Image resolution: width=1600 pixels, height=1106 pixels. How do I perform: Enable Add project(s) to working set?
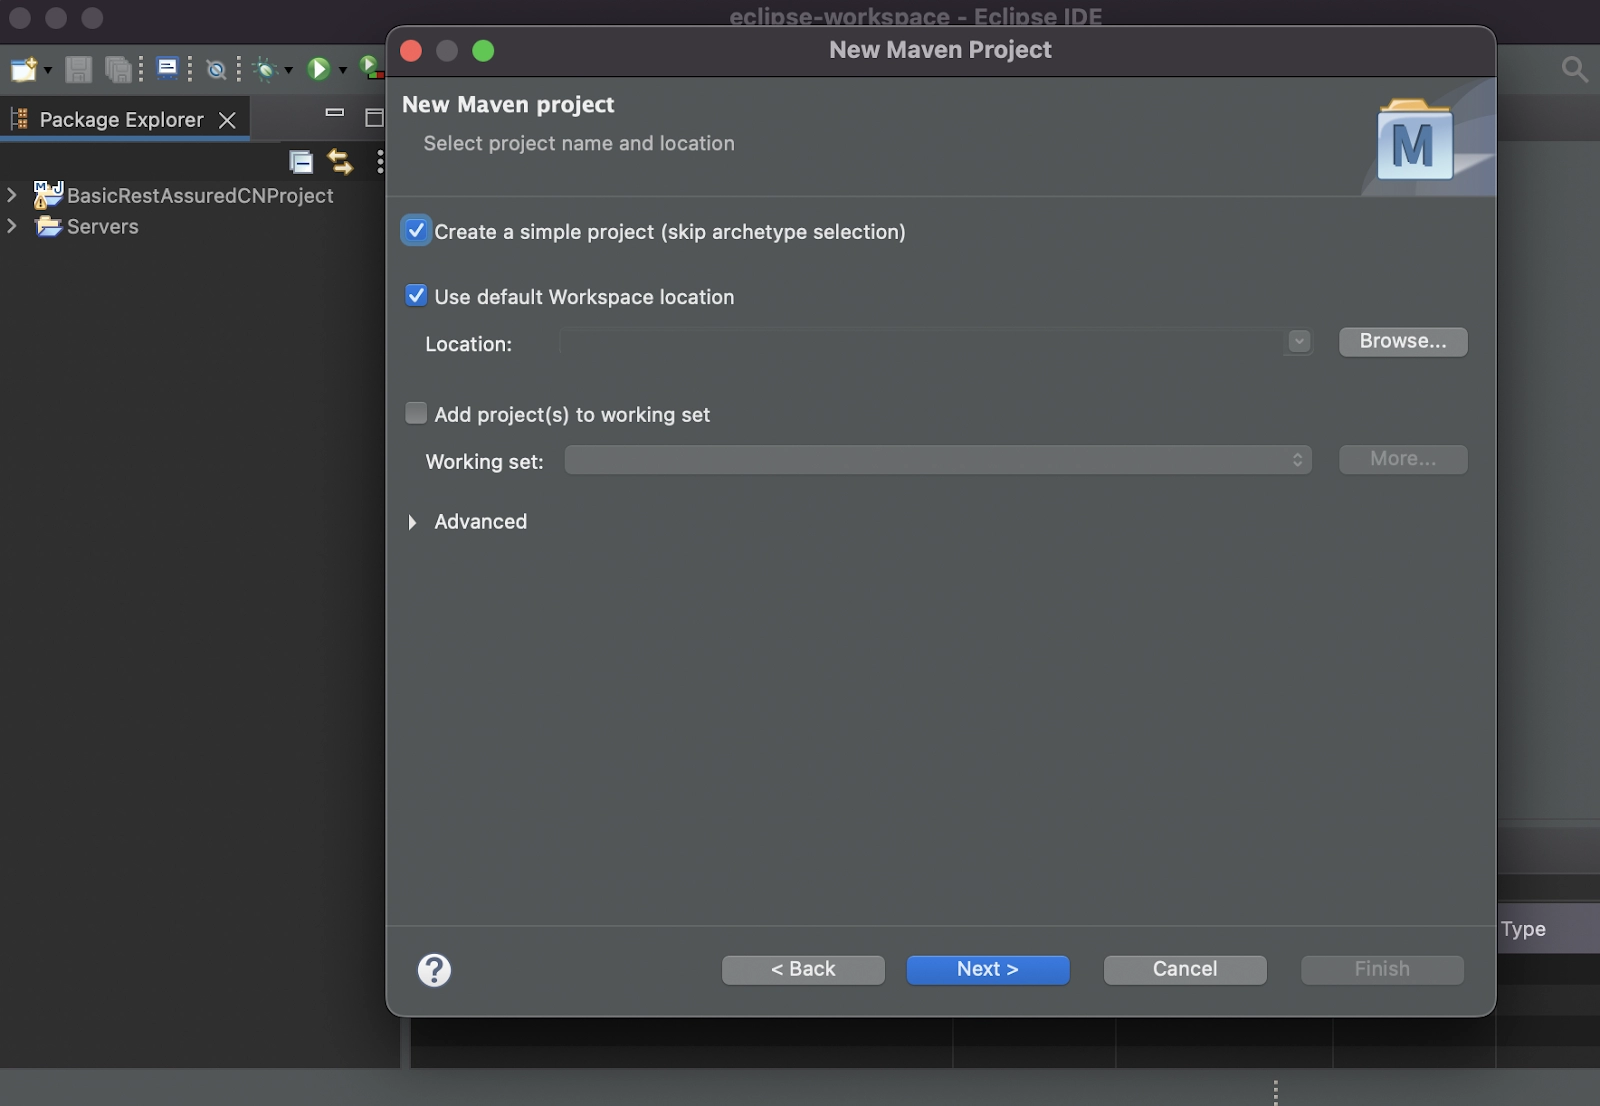(x=416, y=413)
